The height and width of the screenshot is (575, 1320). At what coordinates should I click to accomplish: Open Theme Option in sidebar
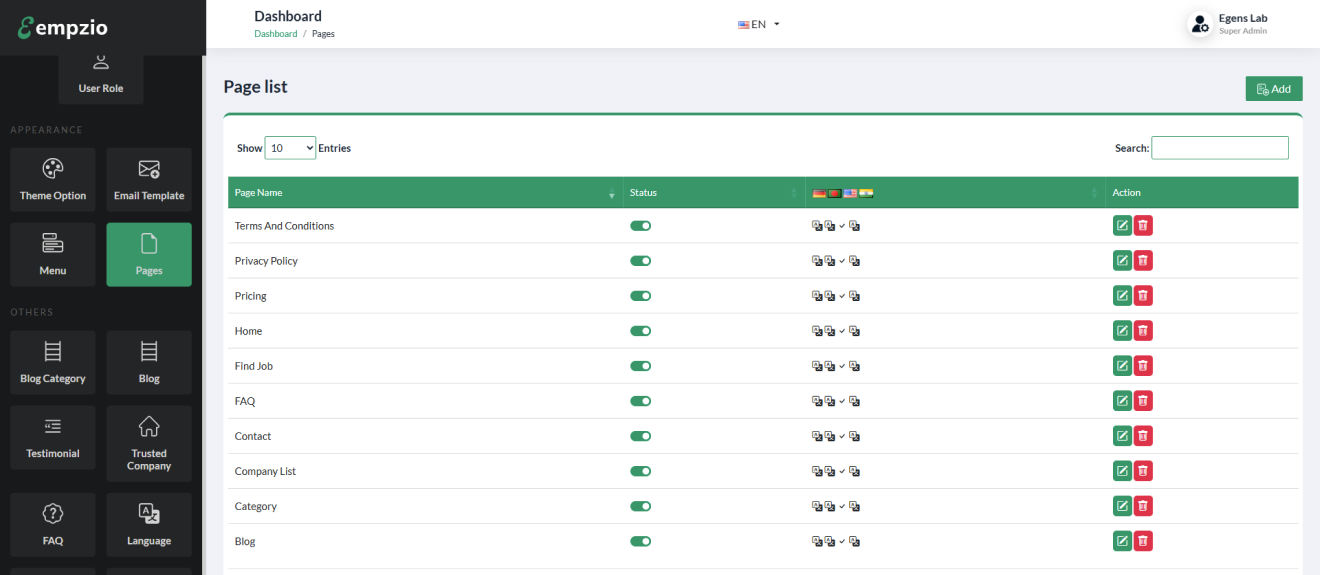pos(53,180)
